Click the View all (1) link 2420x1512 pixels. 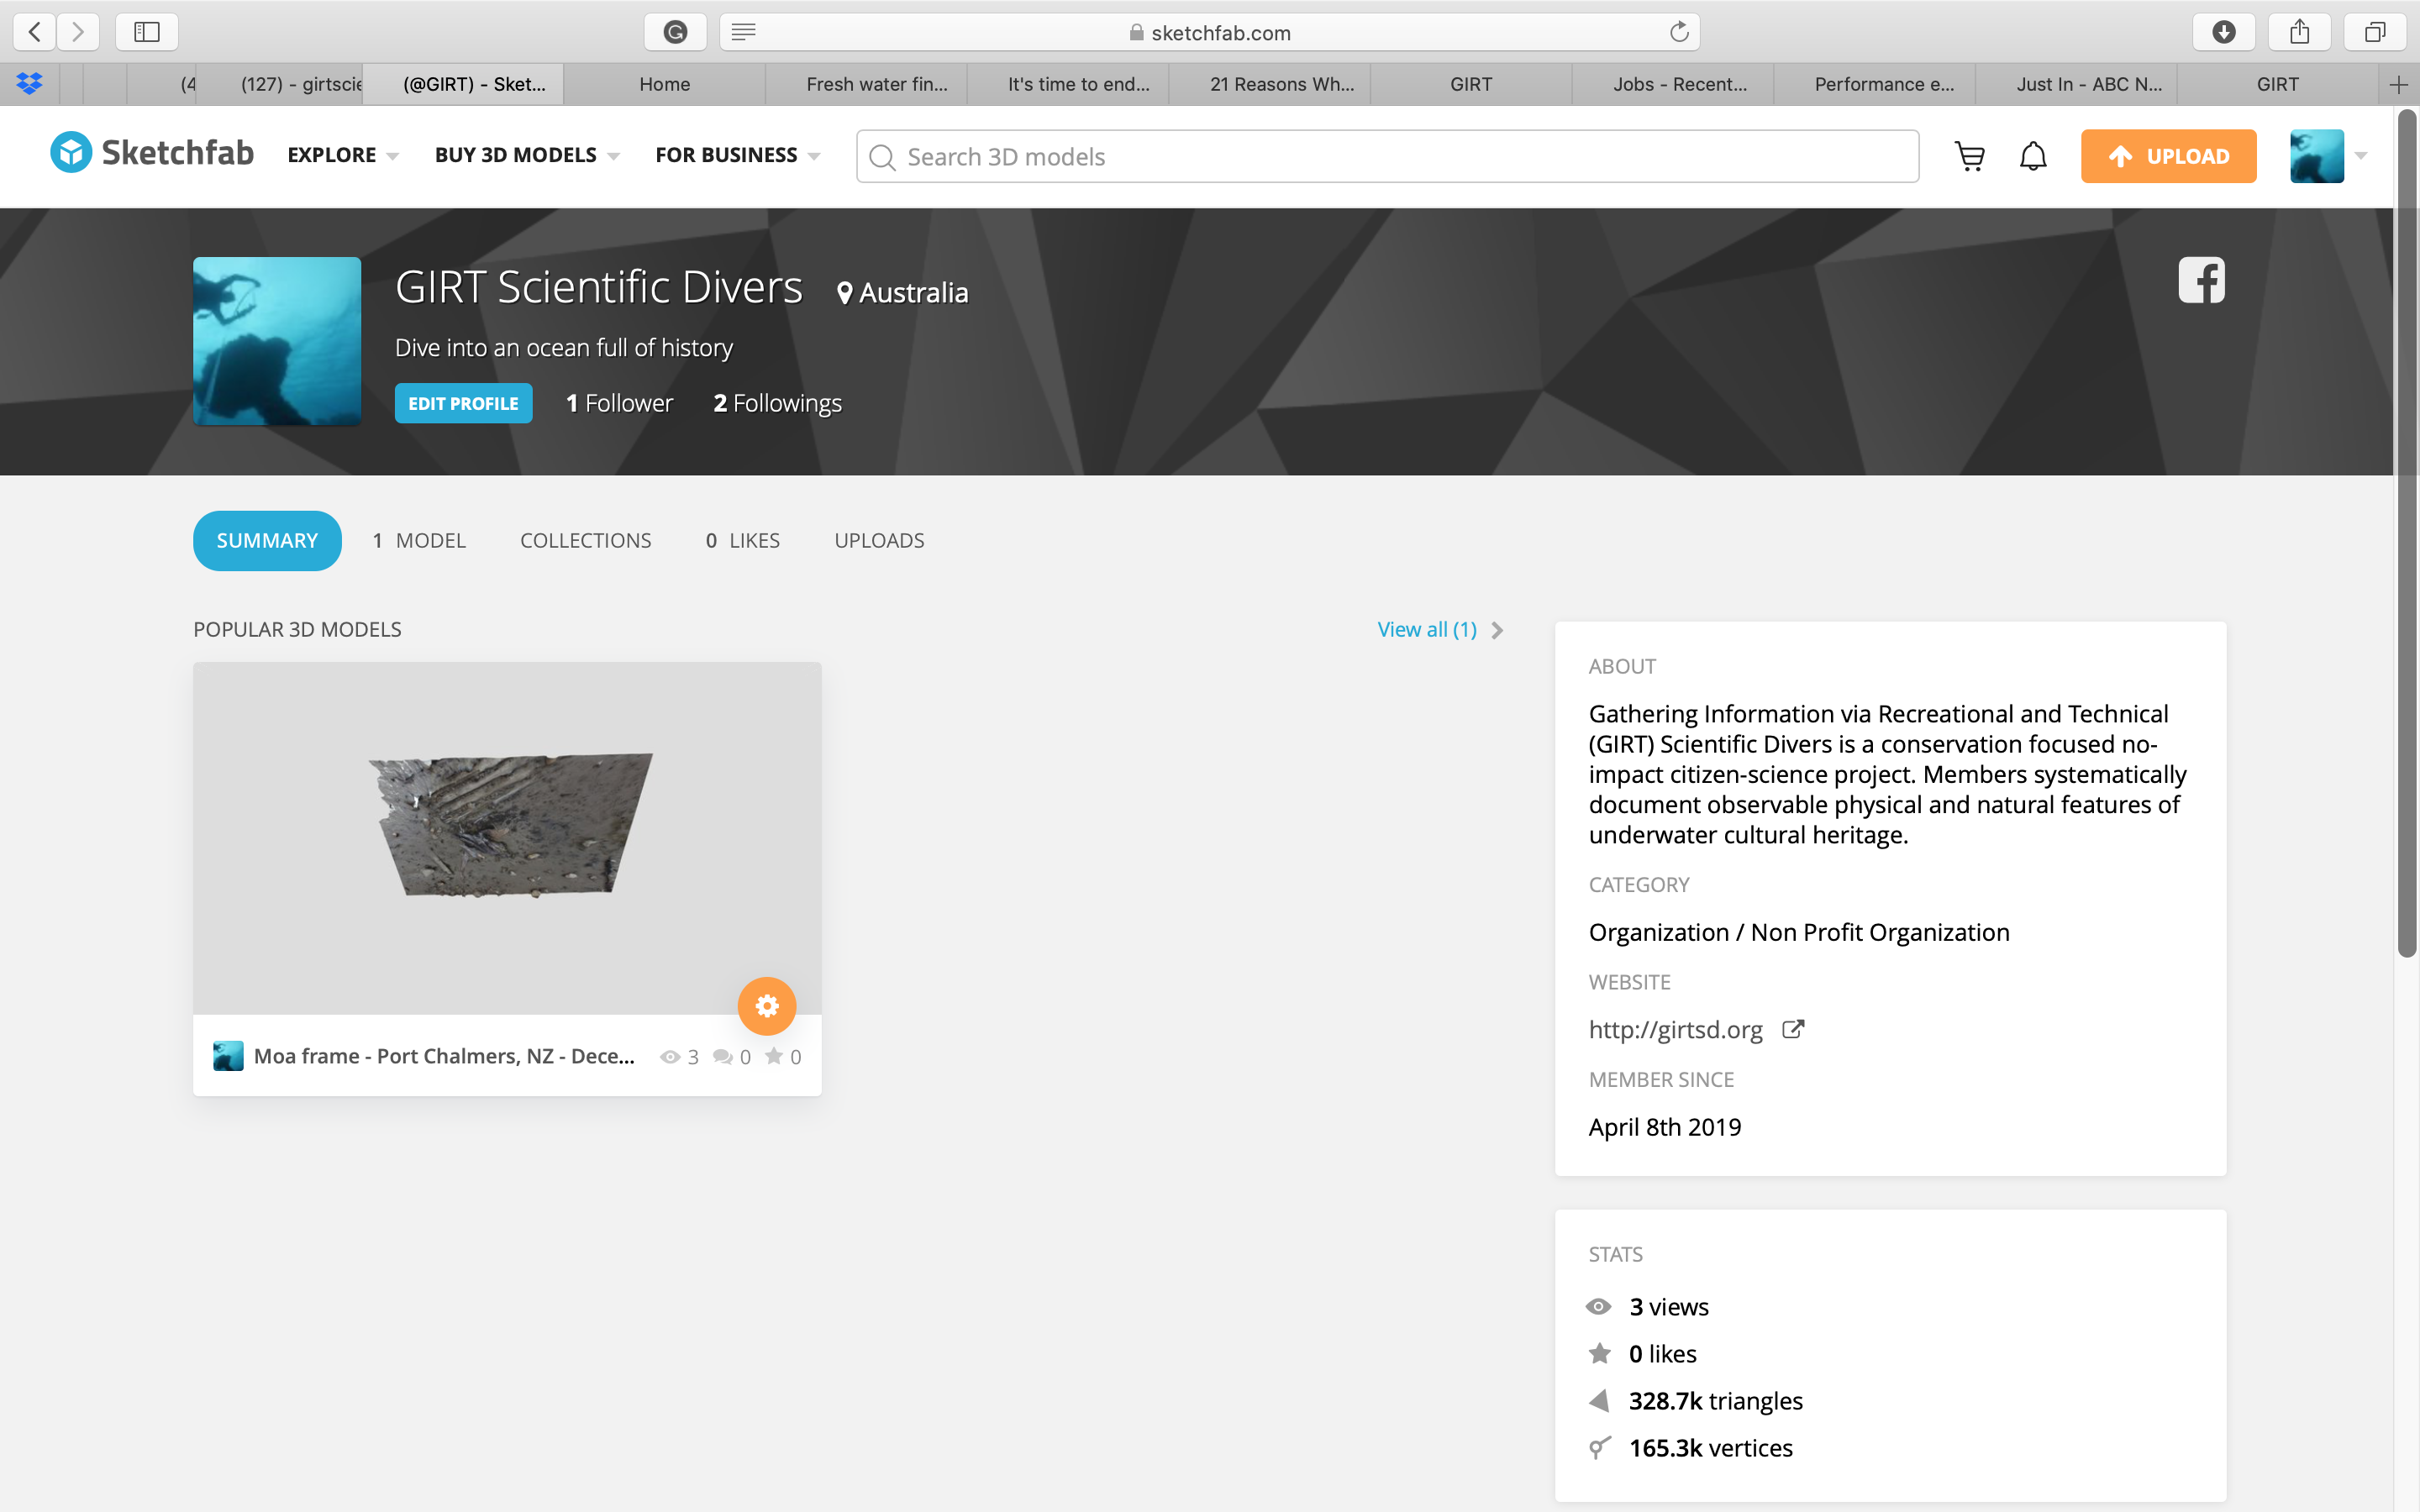coord(1427,630)
